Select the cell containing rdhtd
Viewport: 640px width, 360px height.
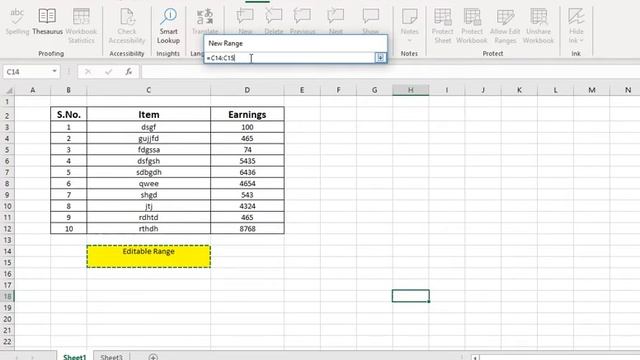(149, 217)
